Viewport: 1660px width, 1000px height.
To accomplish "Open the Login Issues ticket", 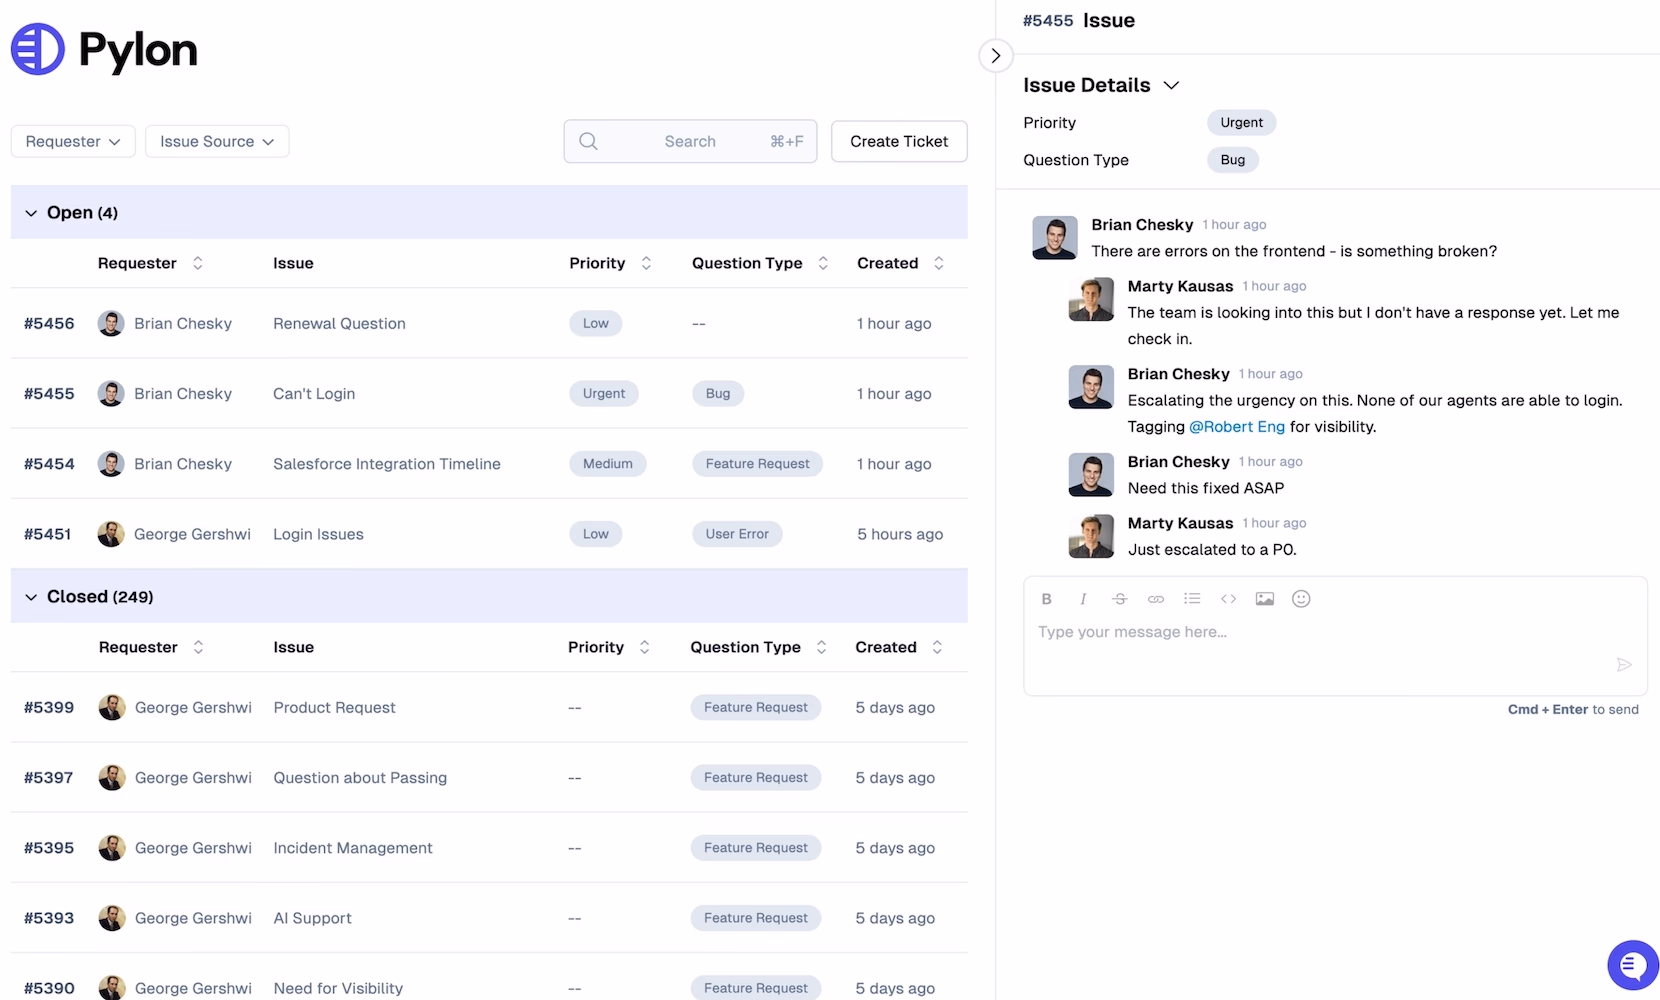I will [489, 534].
